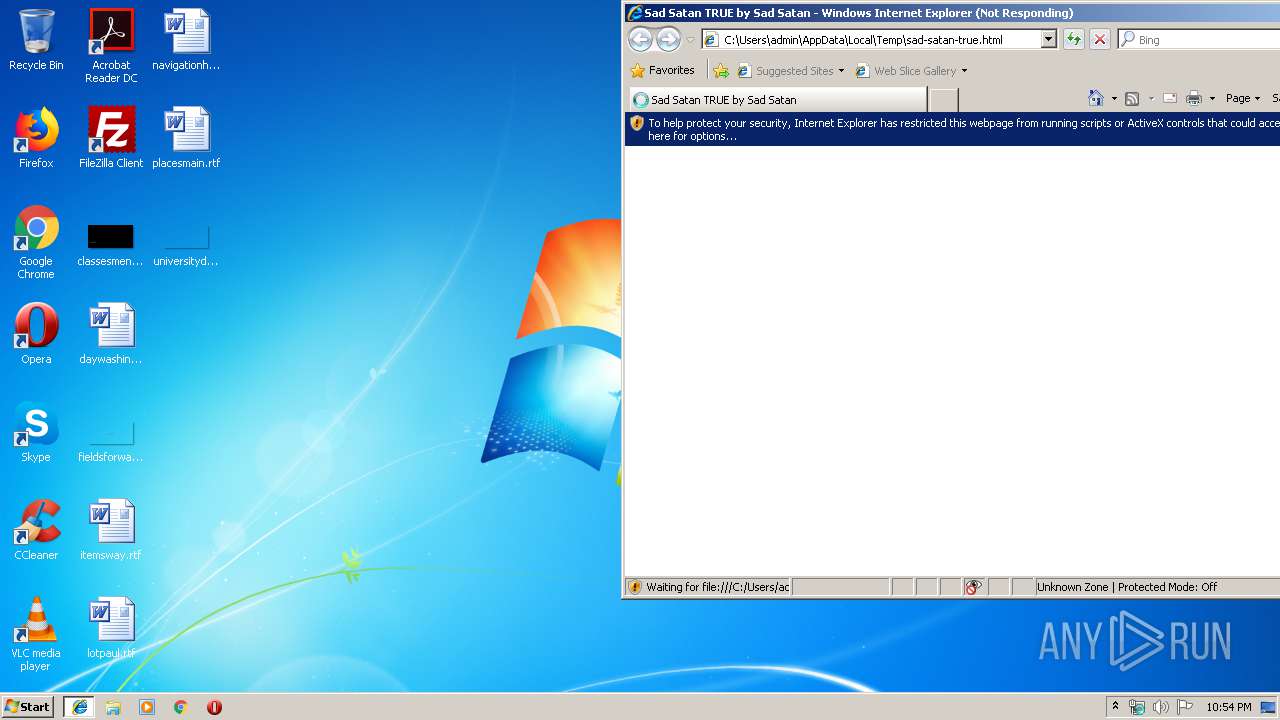
Task: Click the Internet Explorer taskbar button
Action: (x=80, y=707)
